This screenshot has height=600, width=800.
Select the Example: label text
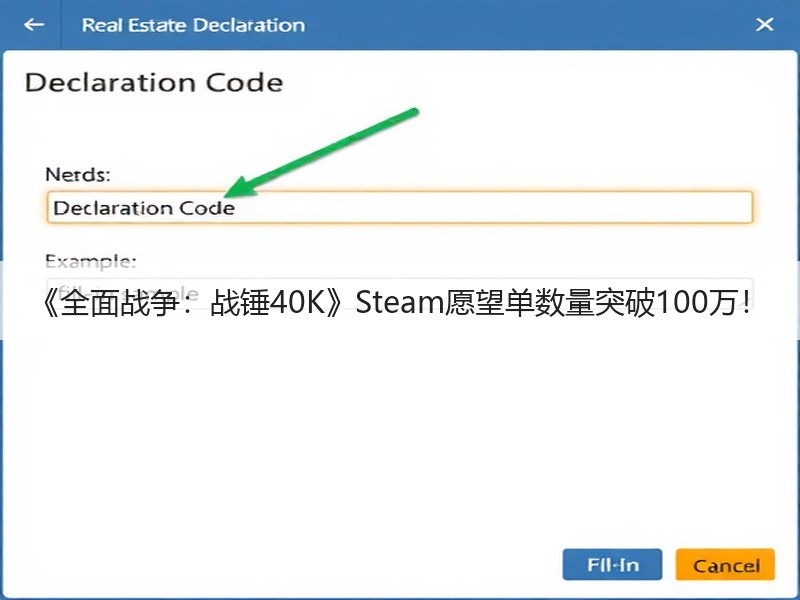[91, 261]
